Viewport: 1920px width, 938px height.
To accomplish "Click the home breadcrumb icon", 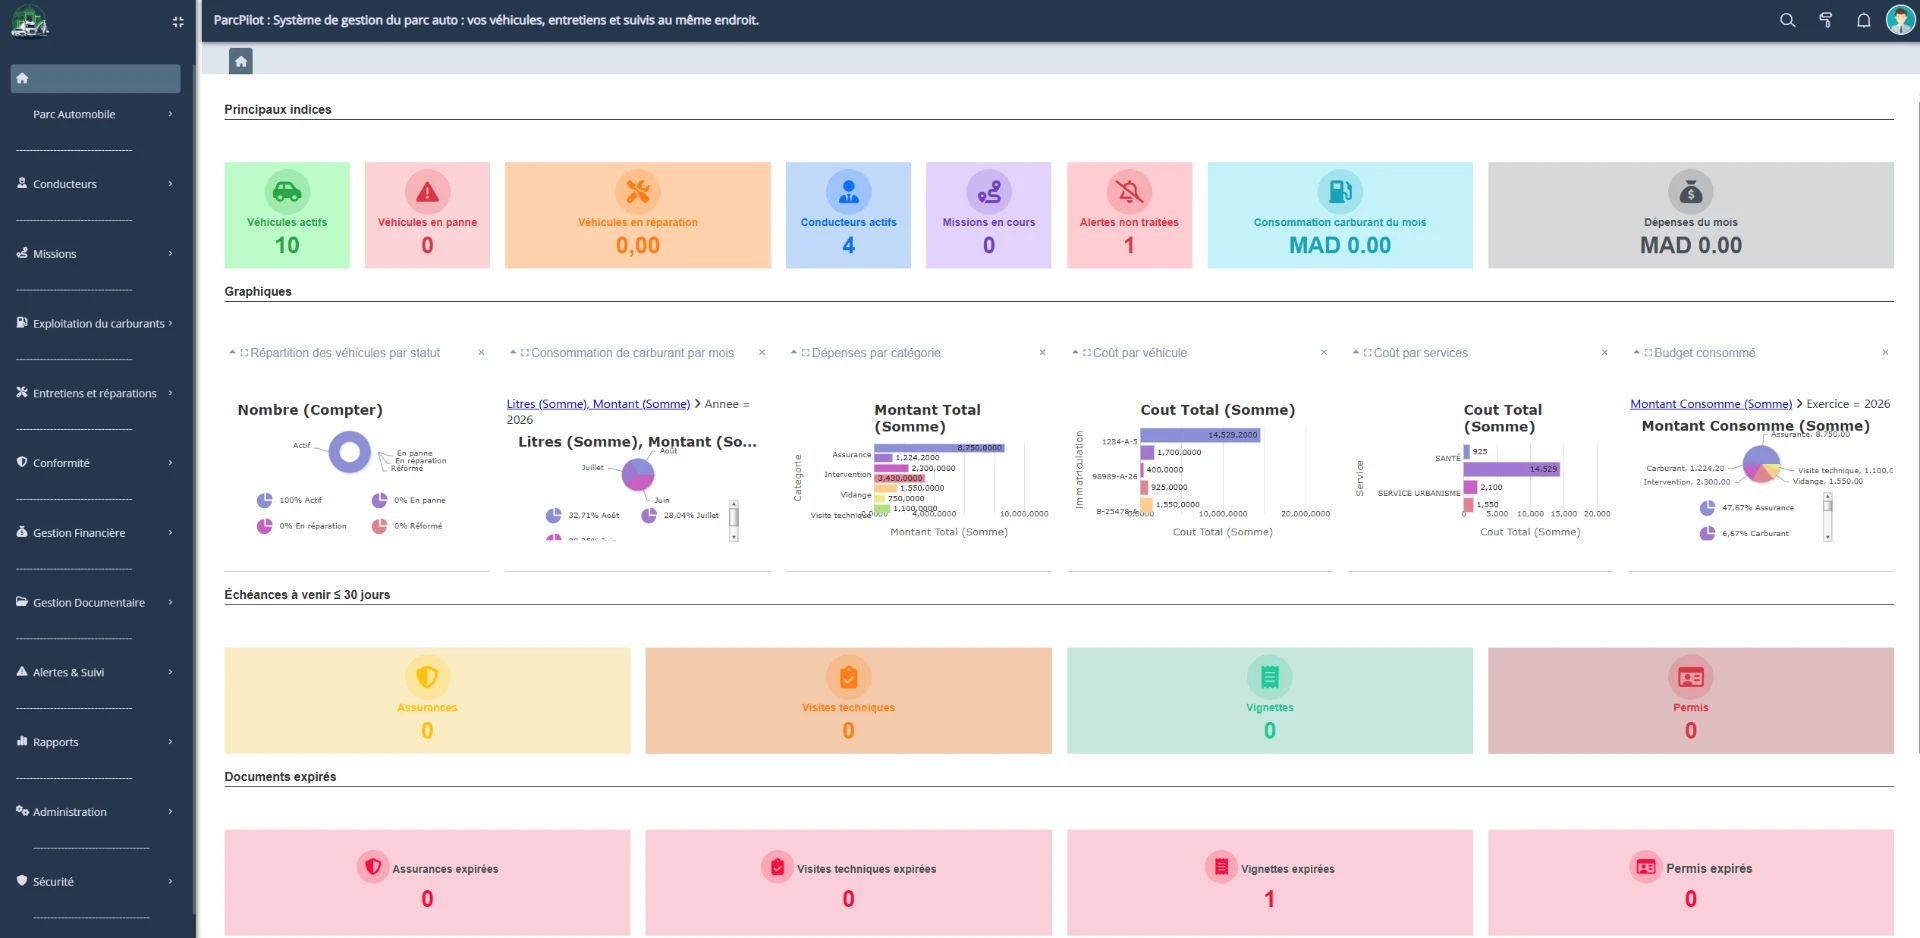I will [241, 61].
